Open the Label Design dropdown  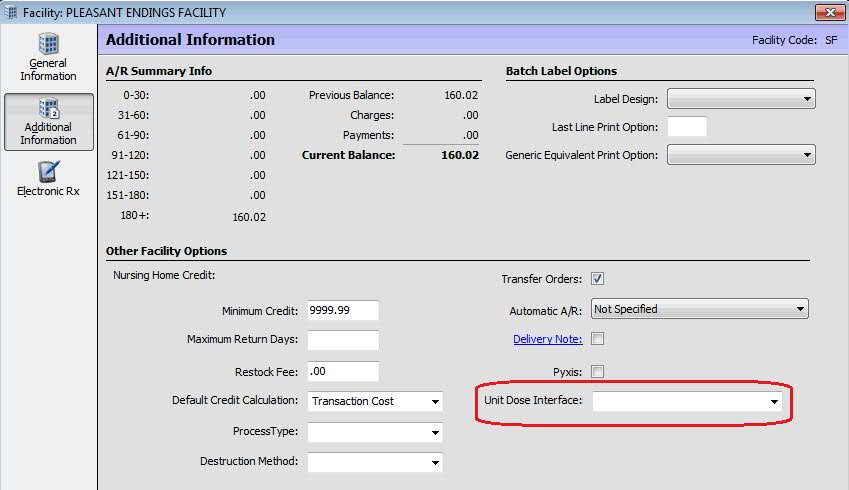click(741, 99)
